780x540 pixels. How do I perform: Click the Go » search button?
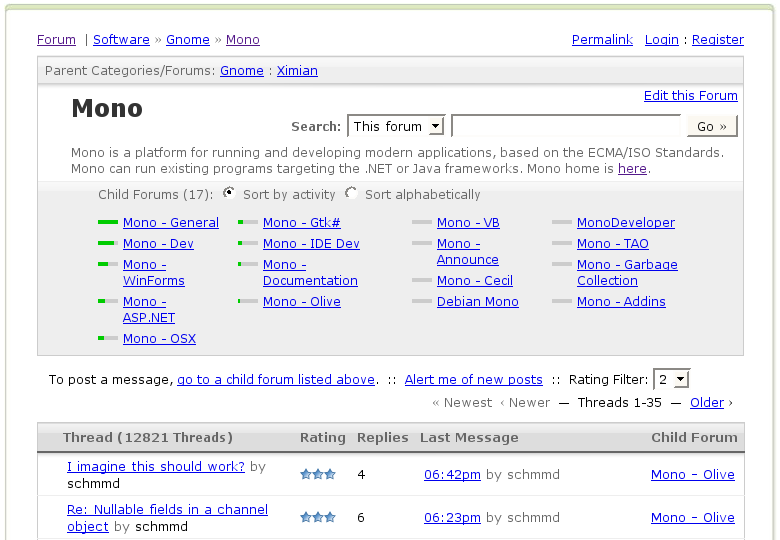[x=712, y=126]
